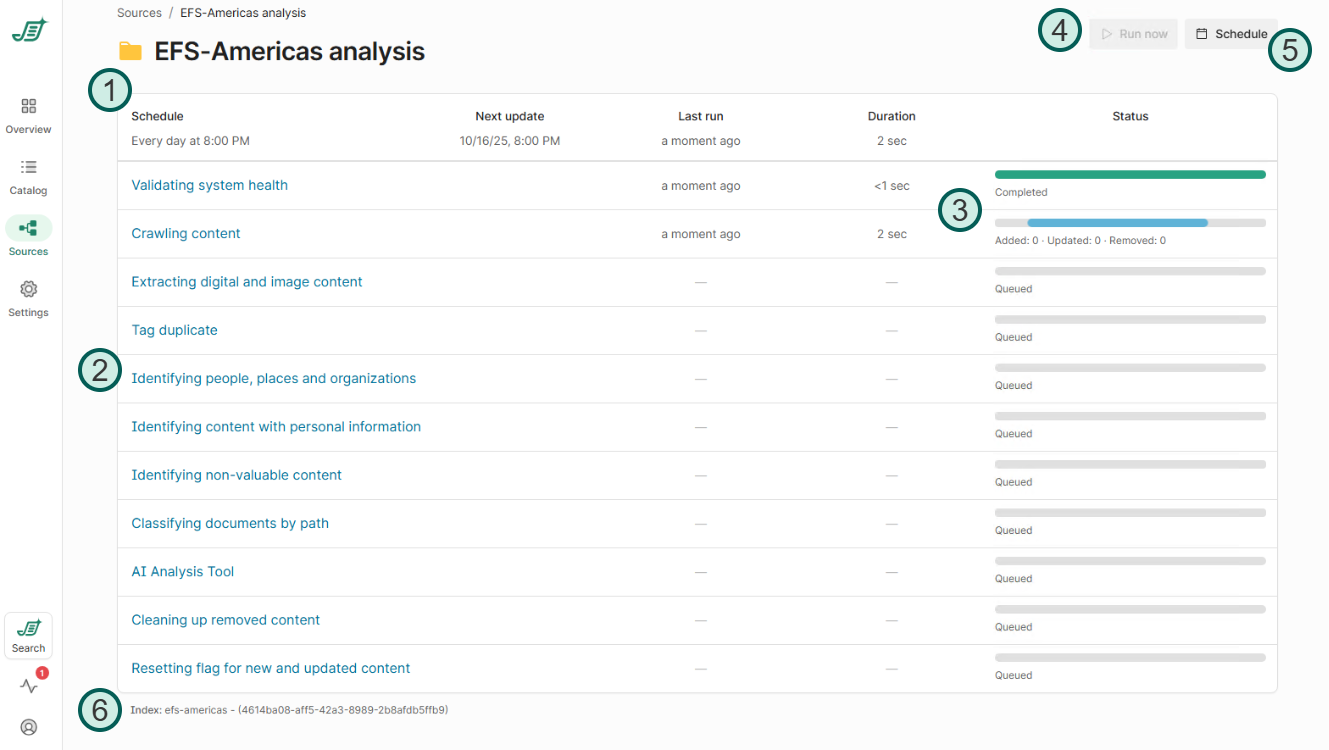
Task: Open the user account profile icon
Action: [x=29, y=727]
